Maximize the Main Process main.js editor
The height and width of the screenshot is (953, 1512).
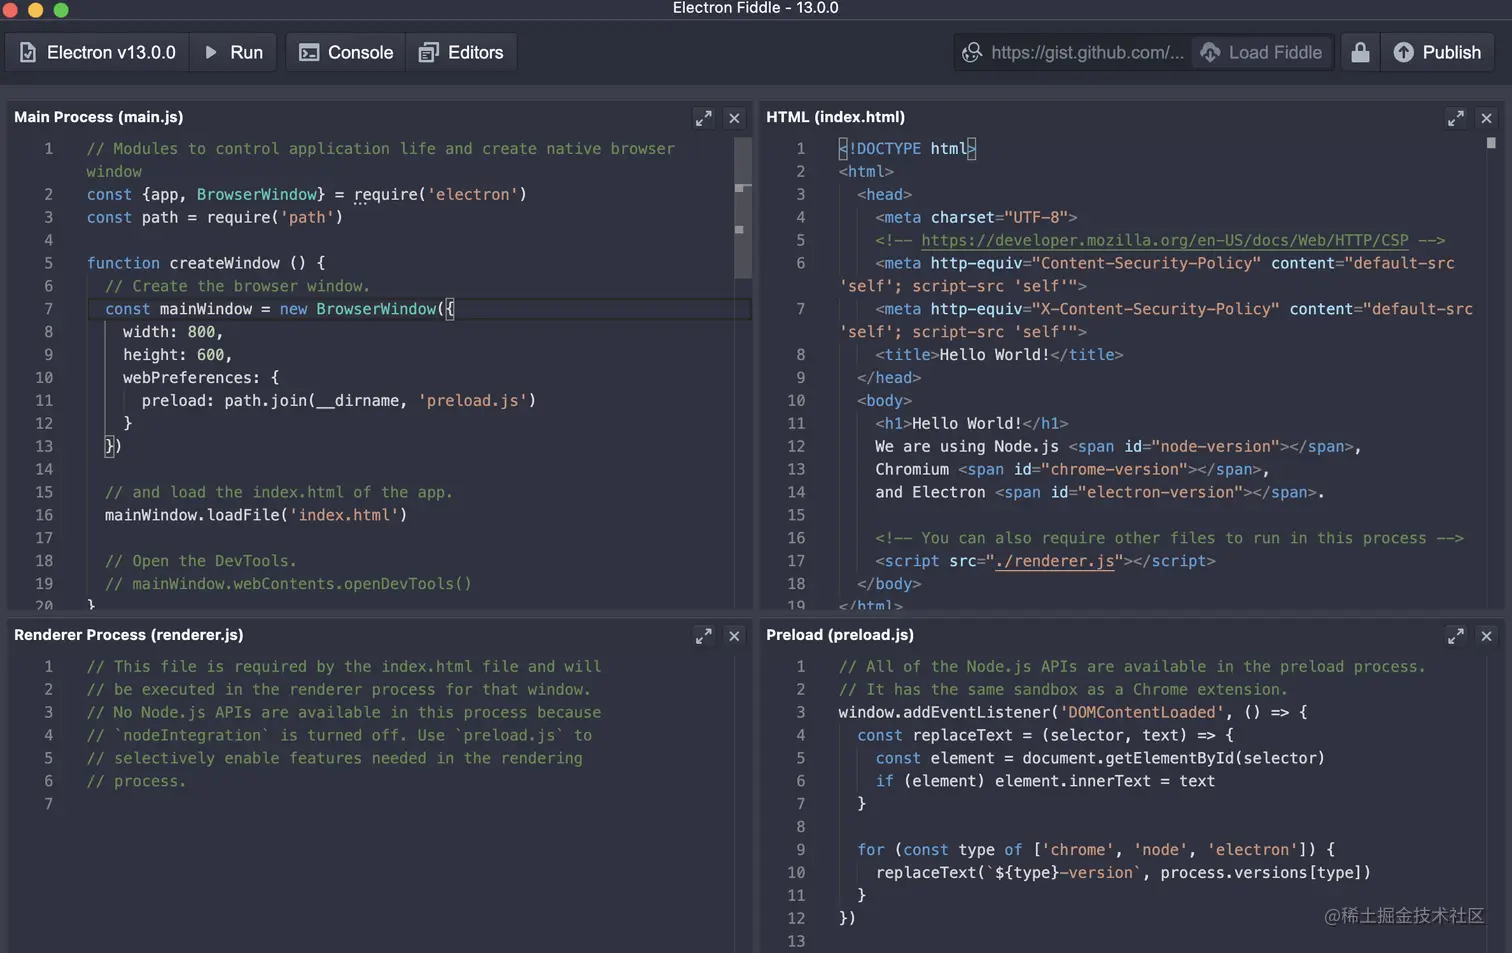click(704, 118)
